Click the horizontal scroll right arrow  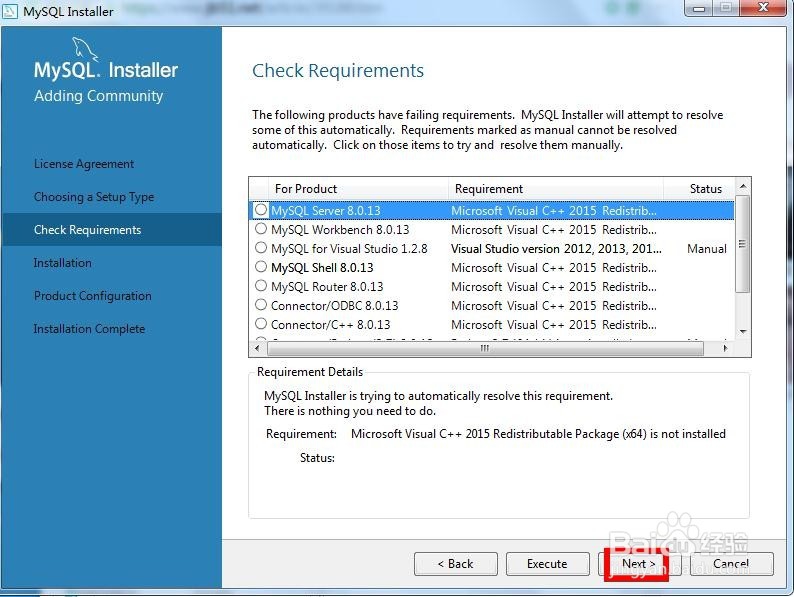click(x=725, y=348)
